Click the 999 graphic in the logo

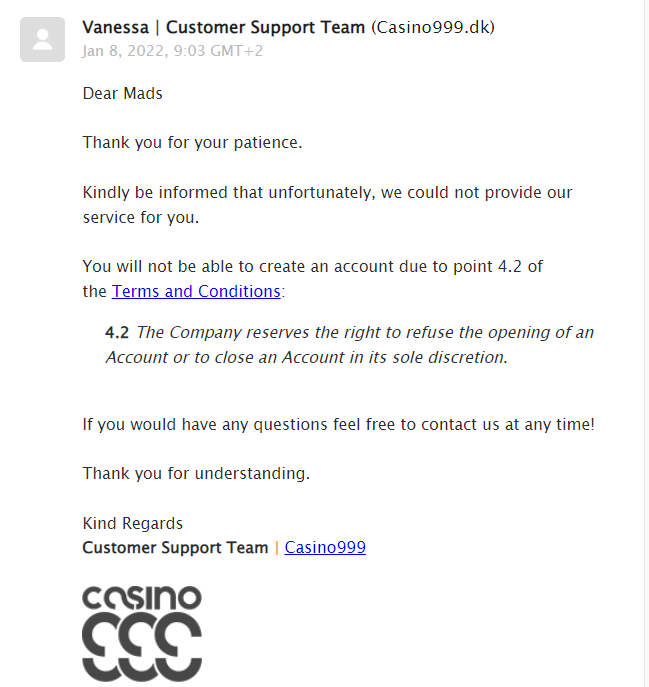point(142,647)
